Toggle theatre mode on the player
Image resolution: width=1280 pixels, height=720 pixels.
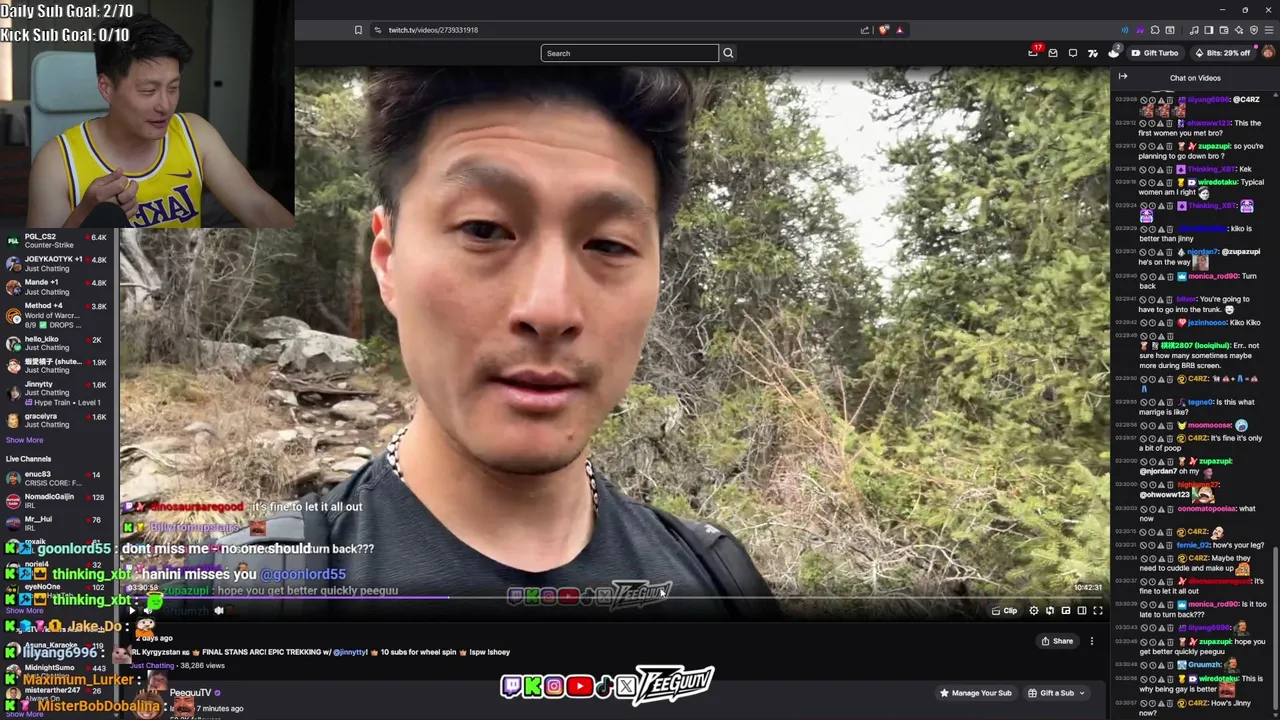point(1082,611)
